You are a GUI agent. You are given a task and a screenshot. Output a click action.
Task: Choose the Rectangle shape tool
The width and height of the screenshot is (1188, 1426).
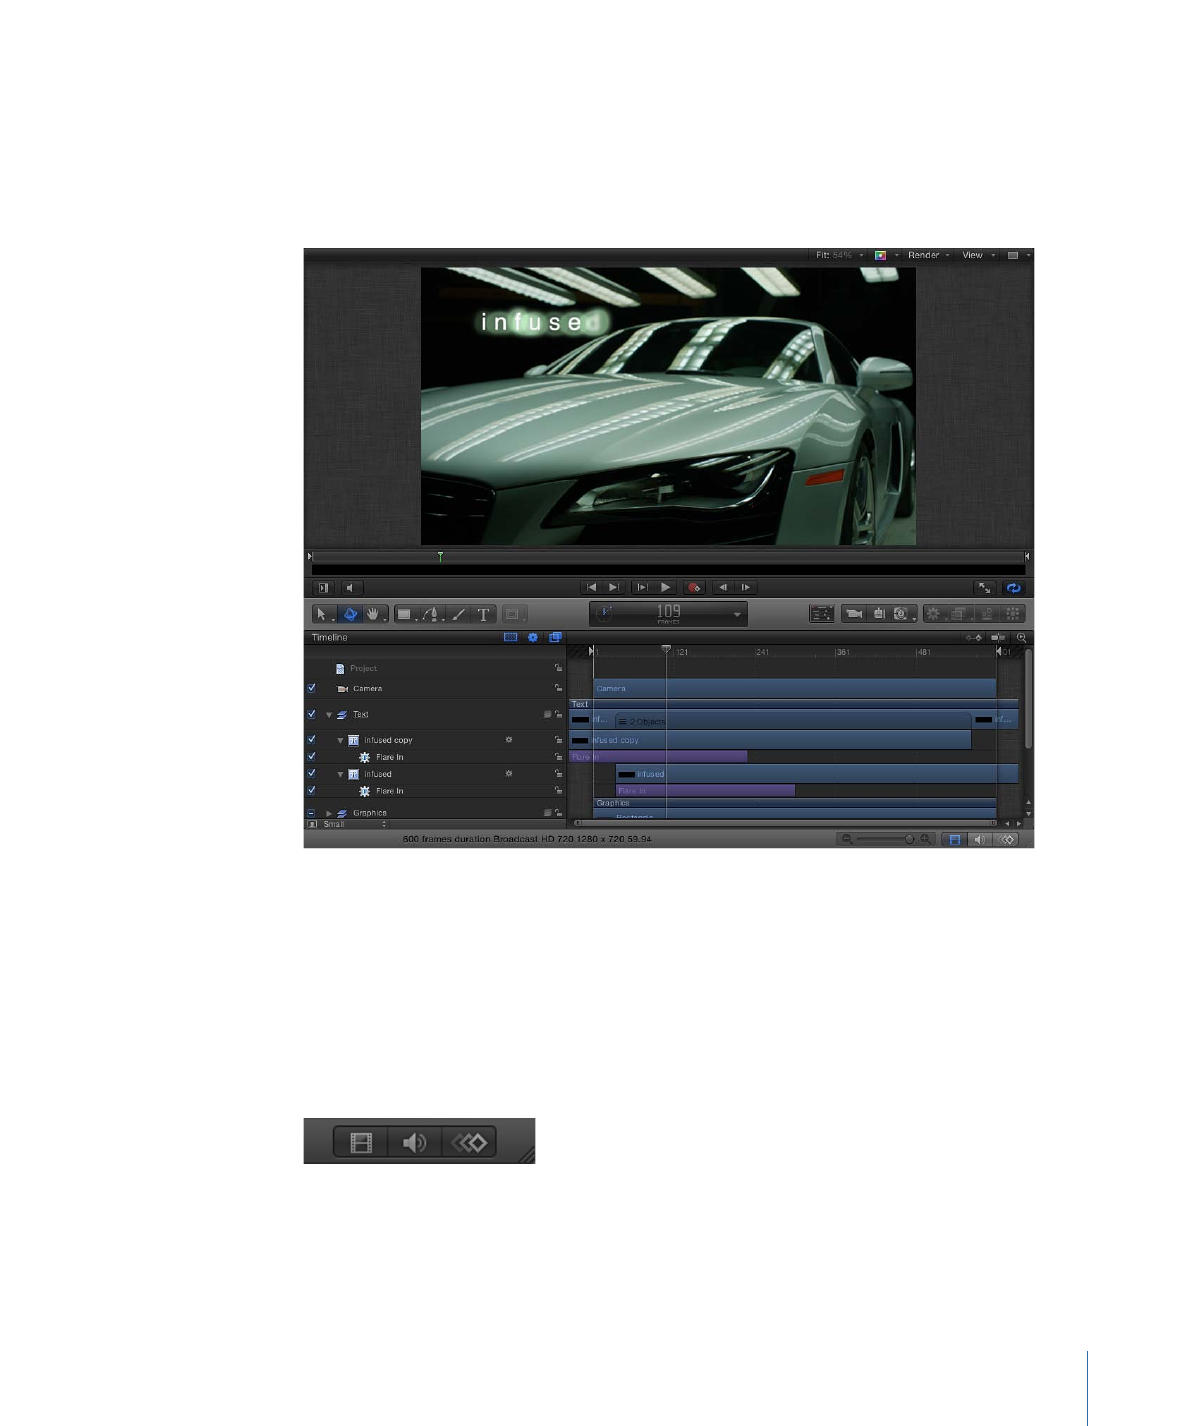coord(405,614)
